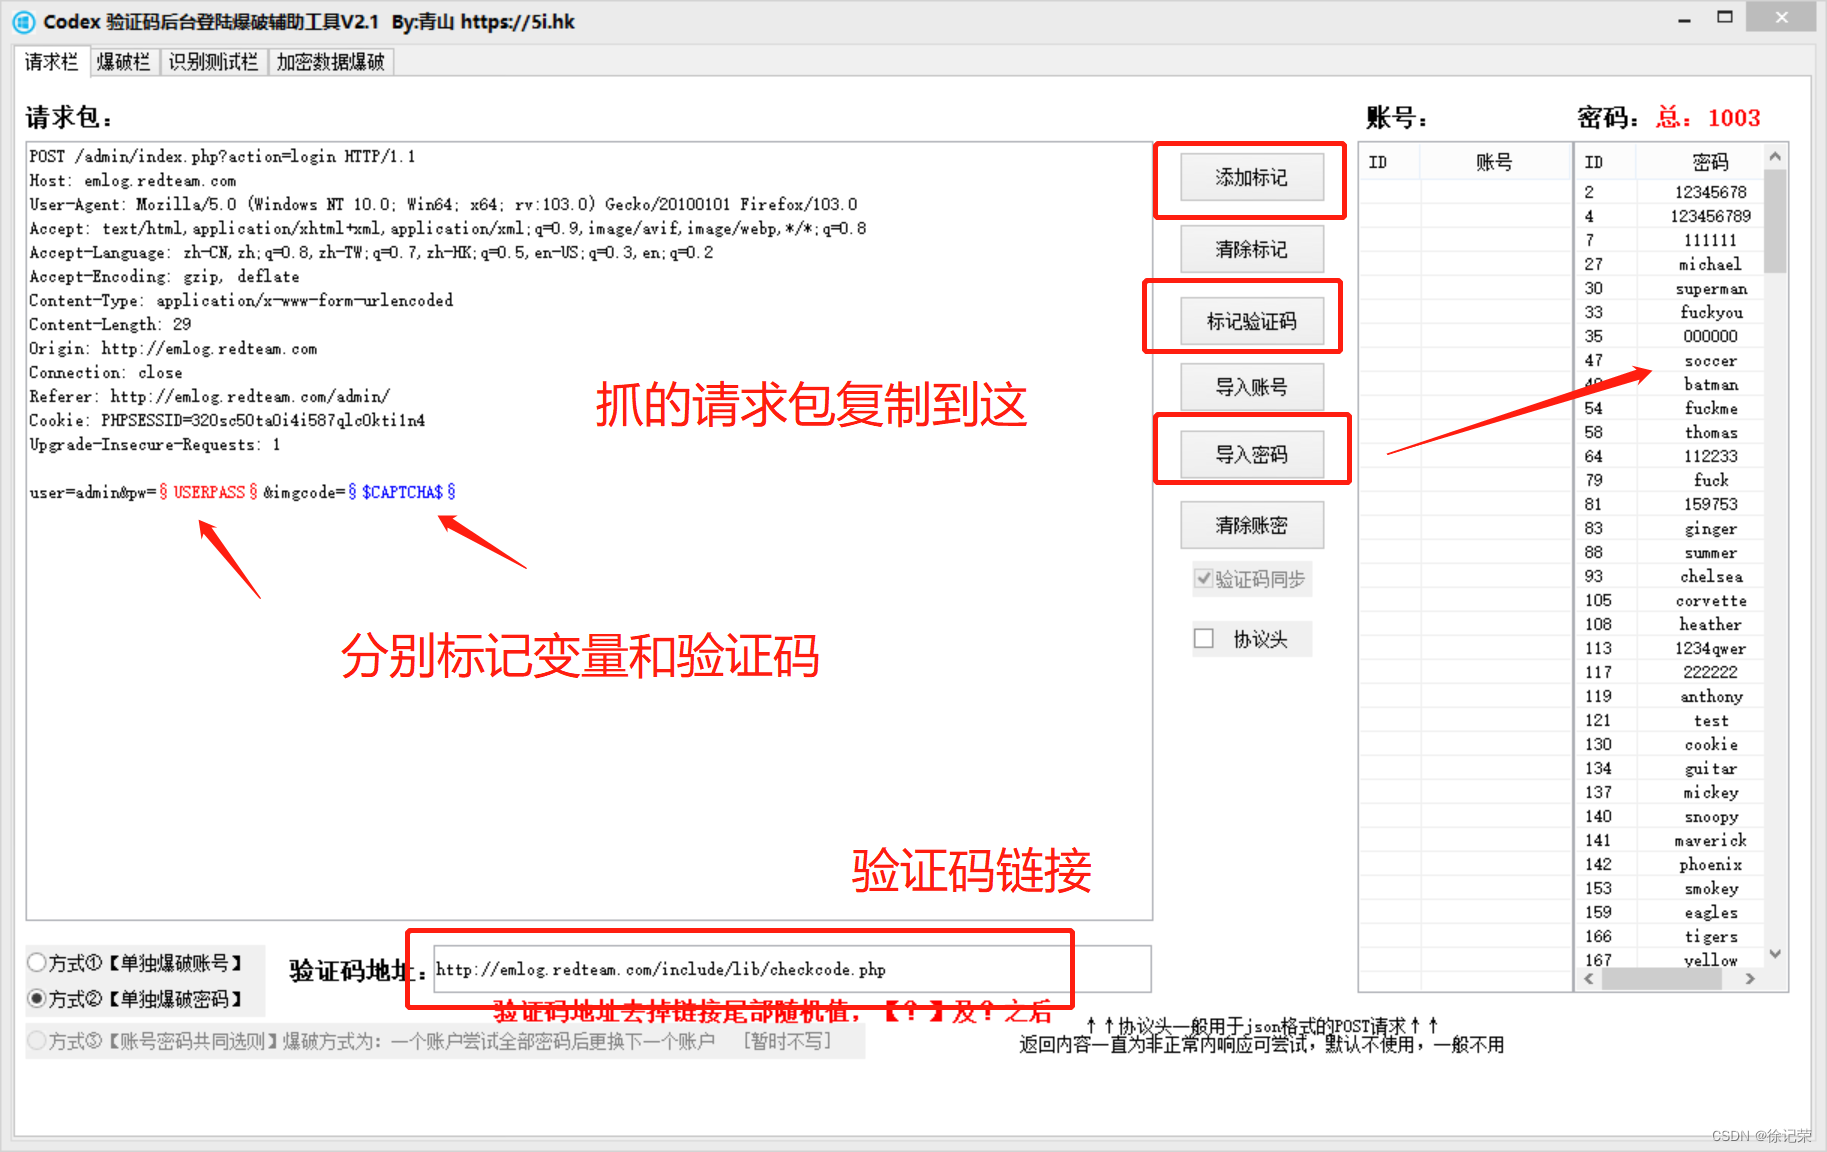Screen dimensions: 1827x1152
Task: Switch to the 请求栏 tab
Action: point(51,62)
